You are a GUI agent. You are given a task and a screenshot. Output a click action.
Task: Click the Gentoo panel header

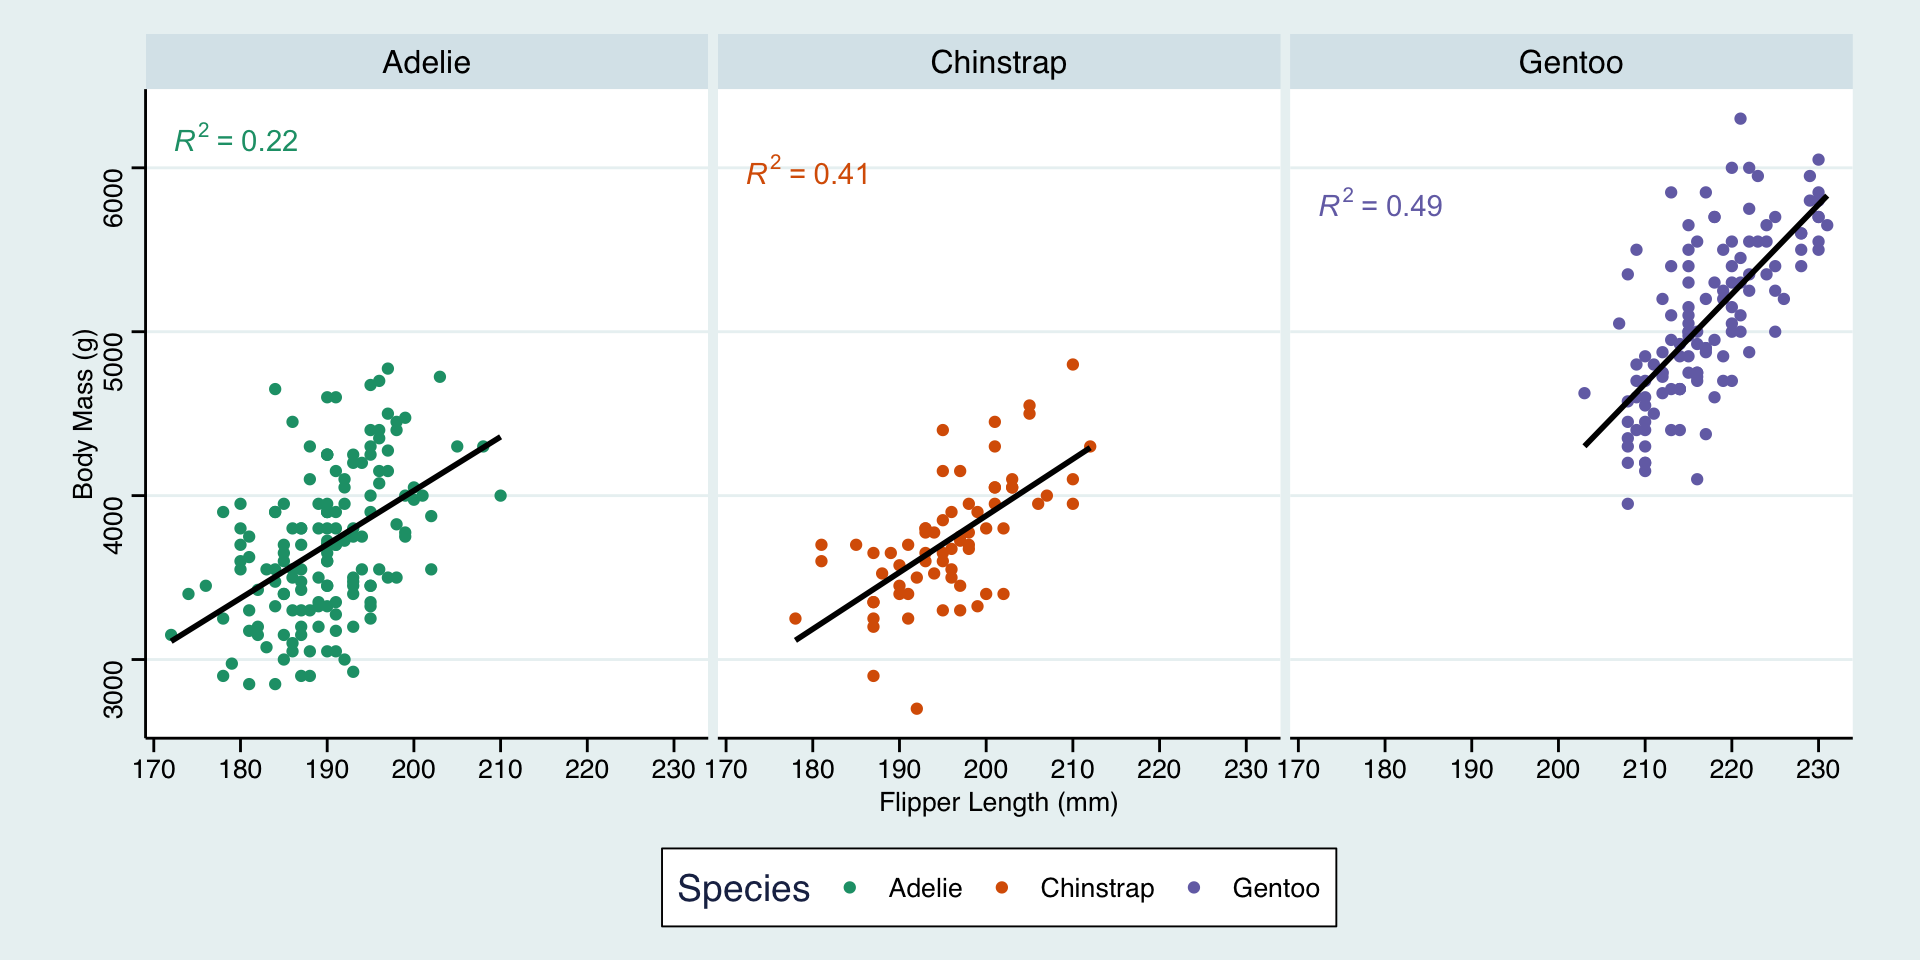1570,62
